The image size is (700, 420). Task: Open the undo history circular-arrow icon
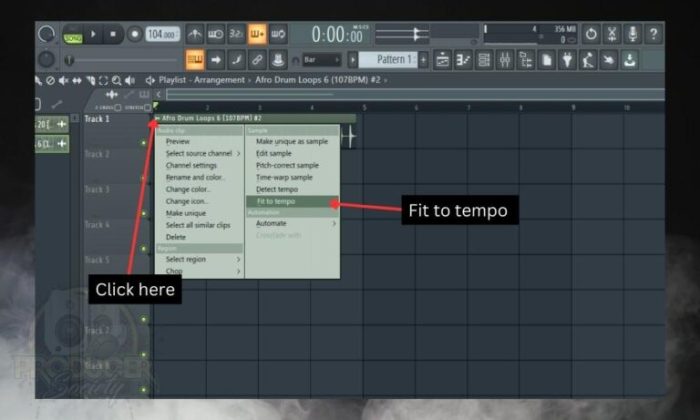point(591,34)
